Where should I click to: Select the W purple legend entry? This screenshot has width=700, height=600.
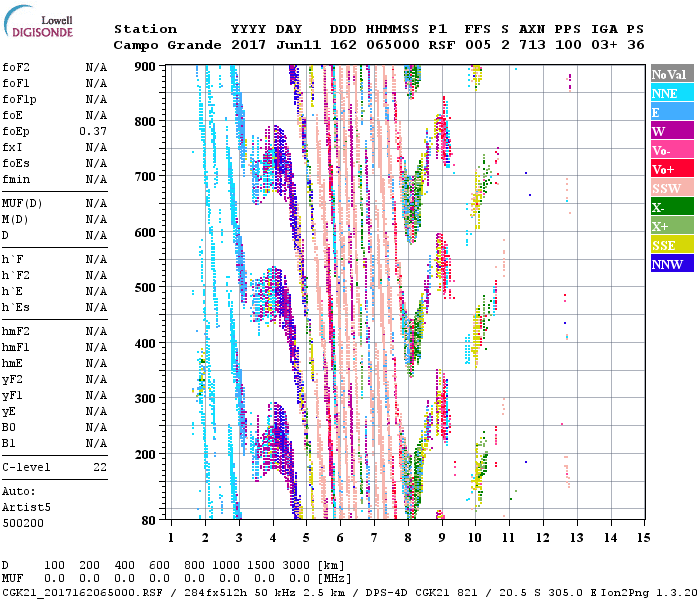tap(671, 131)
